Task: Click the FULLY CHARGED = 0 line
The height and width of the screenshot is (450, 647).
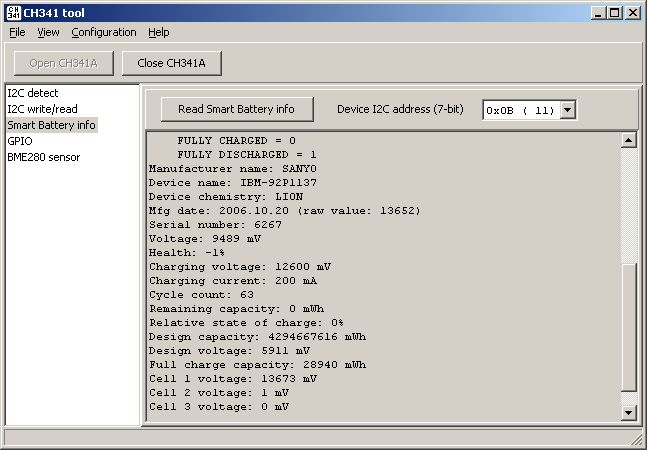Action: tap(236, 141)
